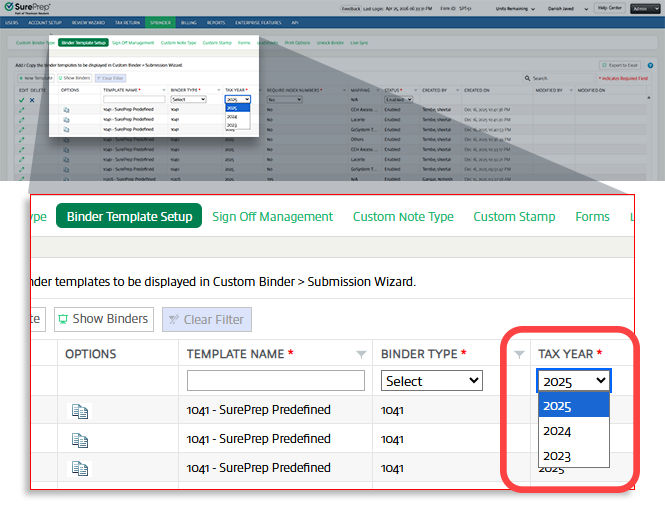Screen dimensions: 665x524
Task: Open the Binder Type Select dropdown, enlarged view
Action: point(432,381)
